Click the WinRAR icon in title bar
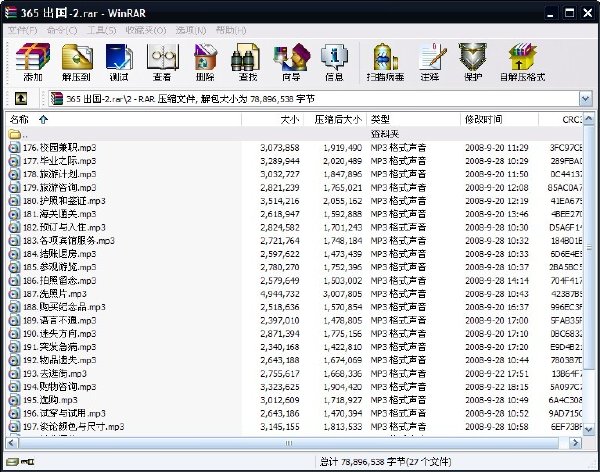The width and height of the screenshot is (600, 472). pyautogui.click(x=11, y=12)
